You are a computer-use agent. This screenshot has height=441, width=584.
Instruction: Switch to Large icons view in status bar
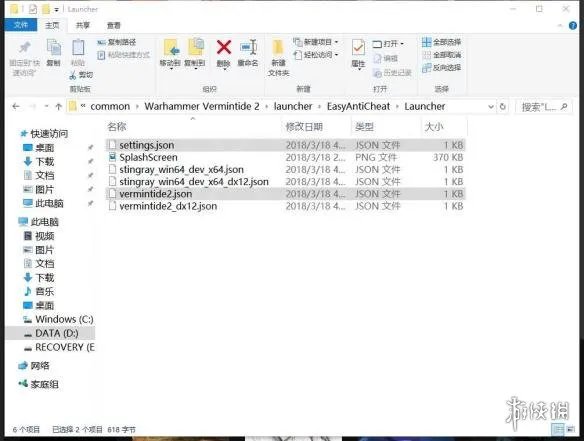[x=570, y=429]
